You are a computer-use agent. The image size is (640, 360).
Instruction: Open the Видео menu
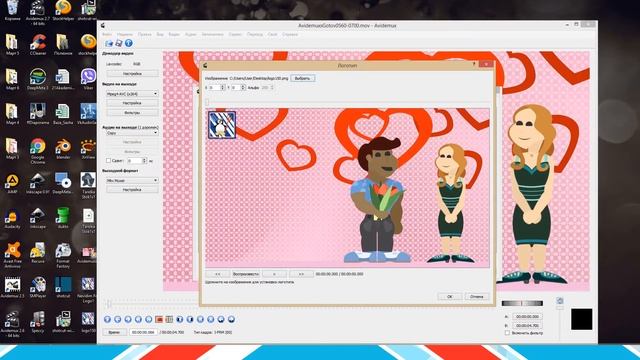point(174,35)
